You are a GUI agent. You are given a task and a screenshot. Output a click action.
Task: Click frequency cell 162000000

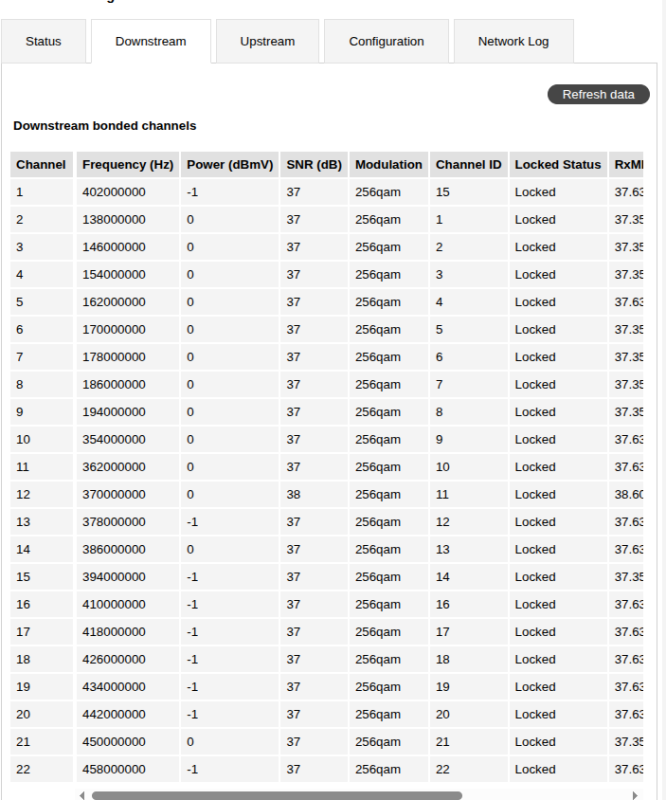tap(128, 302)
